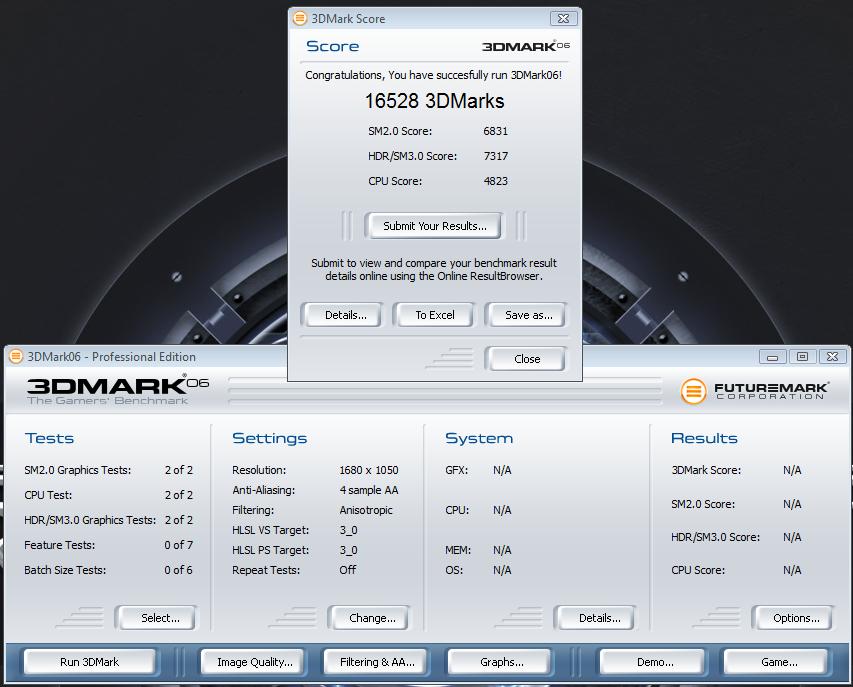
Task: Export the score with To Excel
Action: [x=435, y=315]
